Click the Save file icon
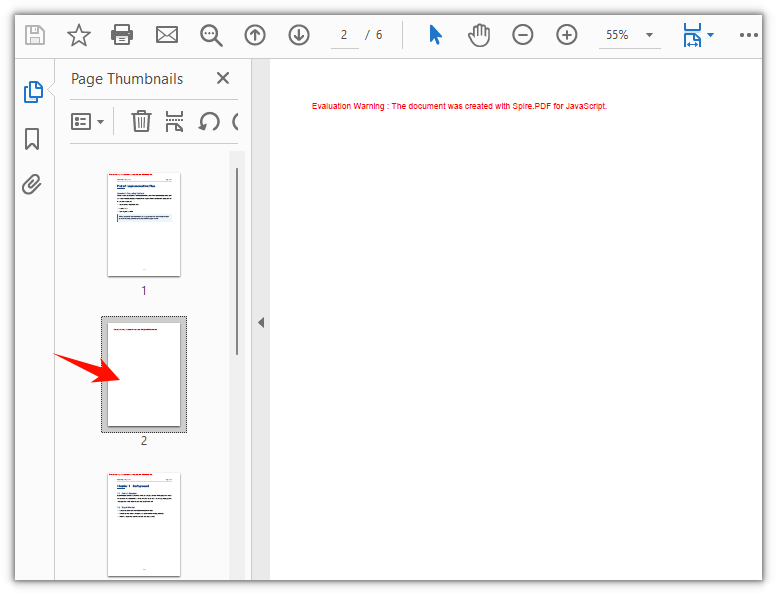This screenshot has width=777, height=595. coord(35,35)
